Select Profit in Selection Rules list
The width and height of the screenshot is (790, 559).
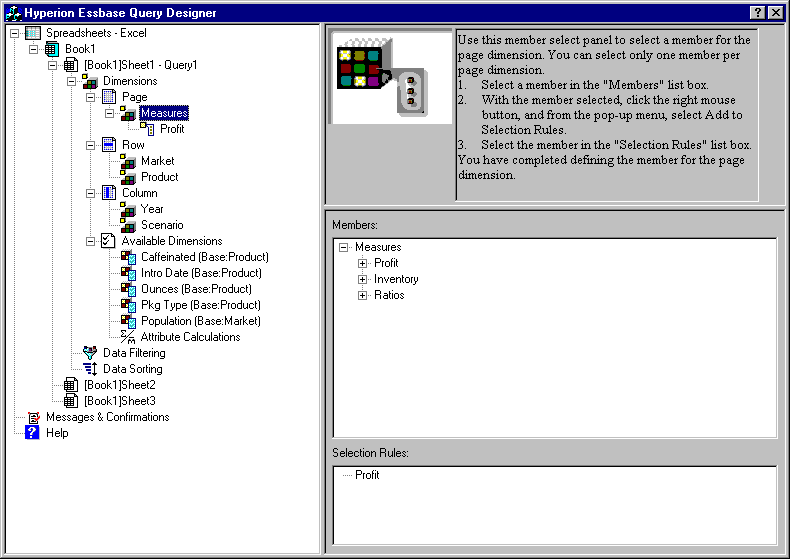click(x=367, y=475)
